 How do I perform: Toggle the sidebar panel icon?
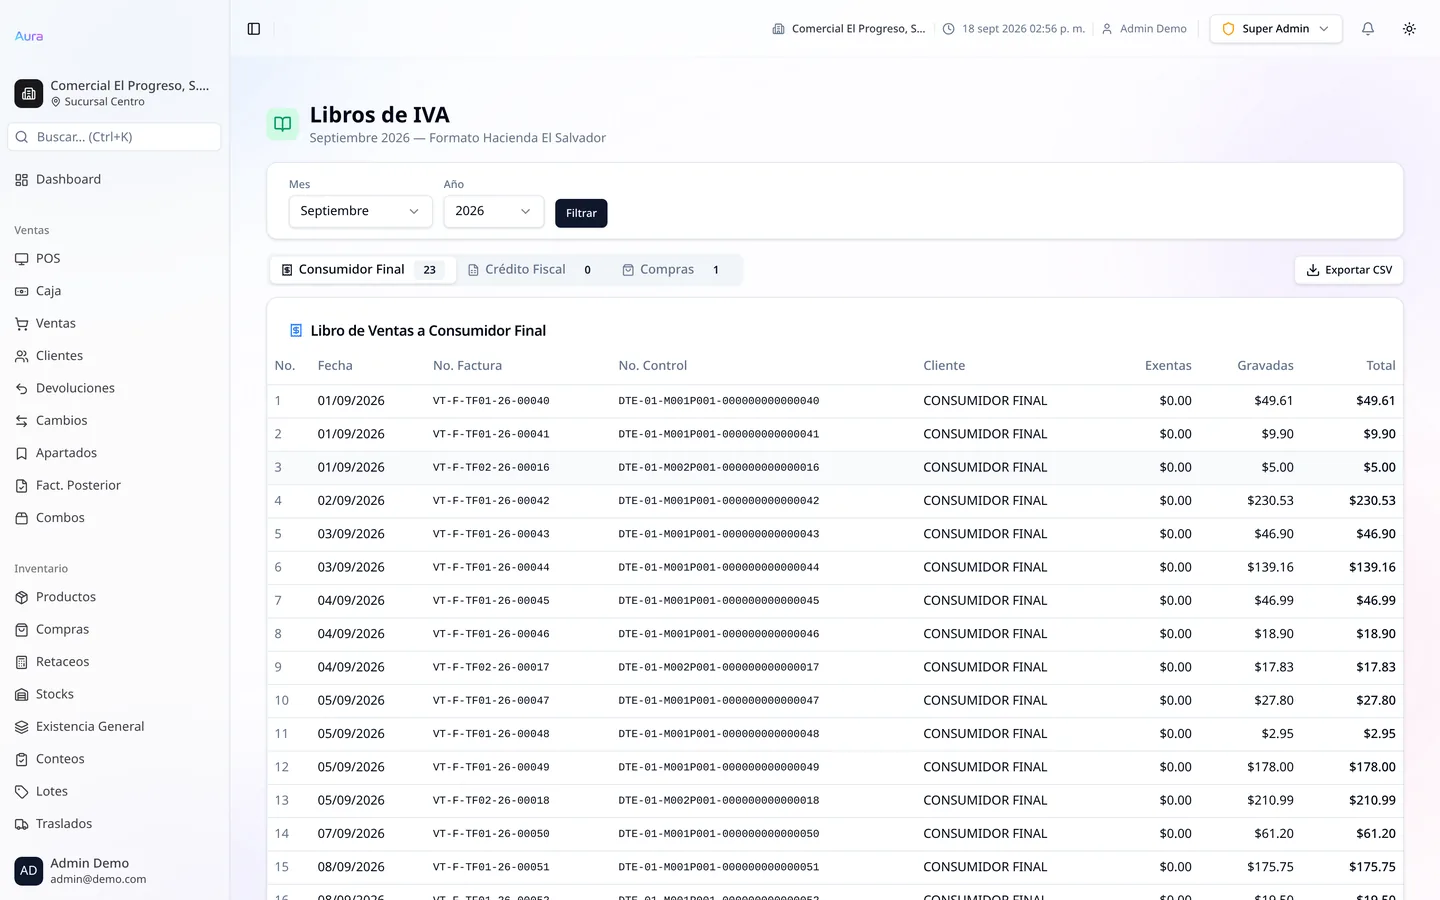click(254, 29)
